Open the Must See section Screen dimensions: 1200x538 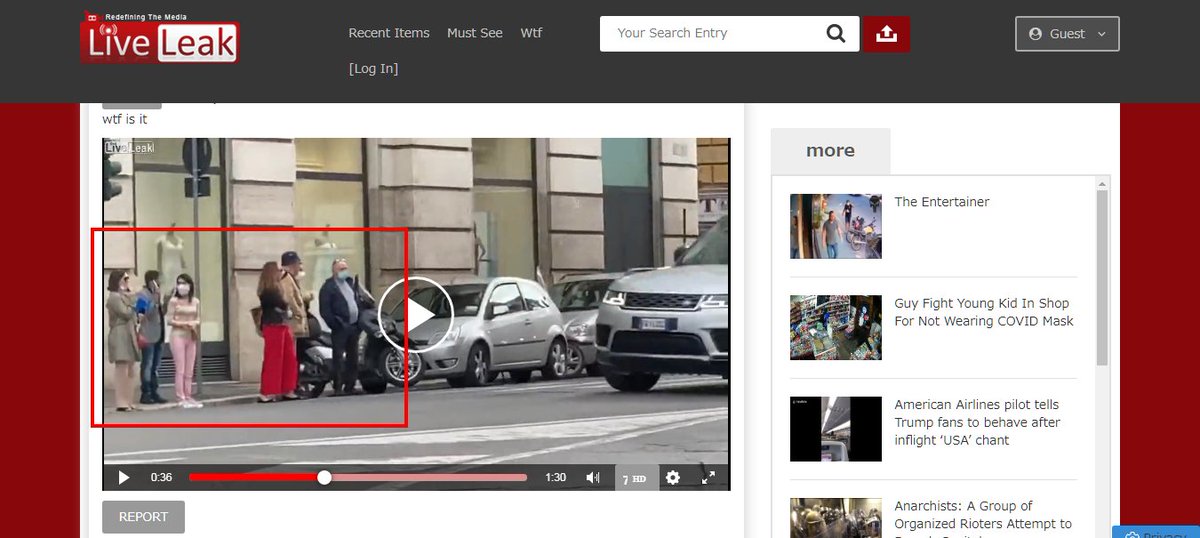pos(475,33)
